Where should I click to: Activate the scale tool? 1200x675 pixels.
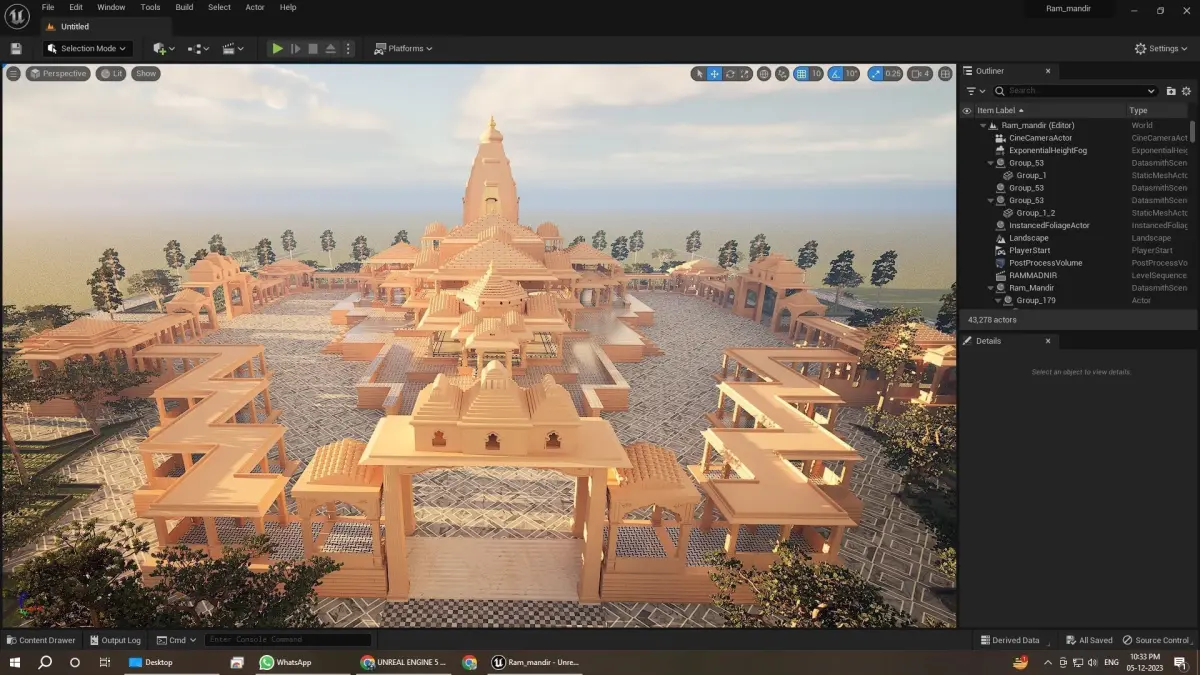[x=746, y=73]
